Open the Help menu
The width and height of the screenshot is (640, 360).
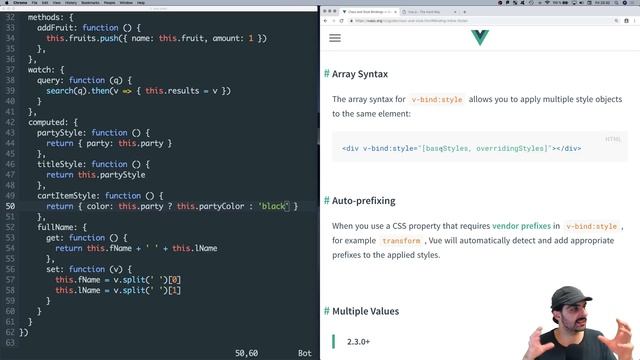point(141,2)
